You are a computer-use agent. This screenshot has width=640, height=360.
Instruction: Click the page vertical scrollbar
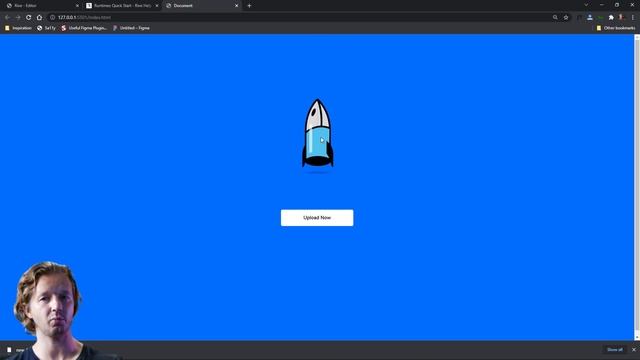(637, 187)
